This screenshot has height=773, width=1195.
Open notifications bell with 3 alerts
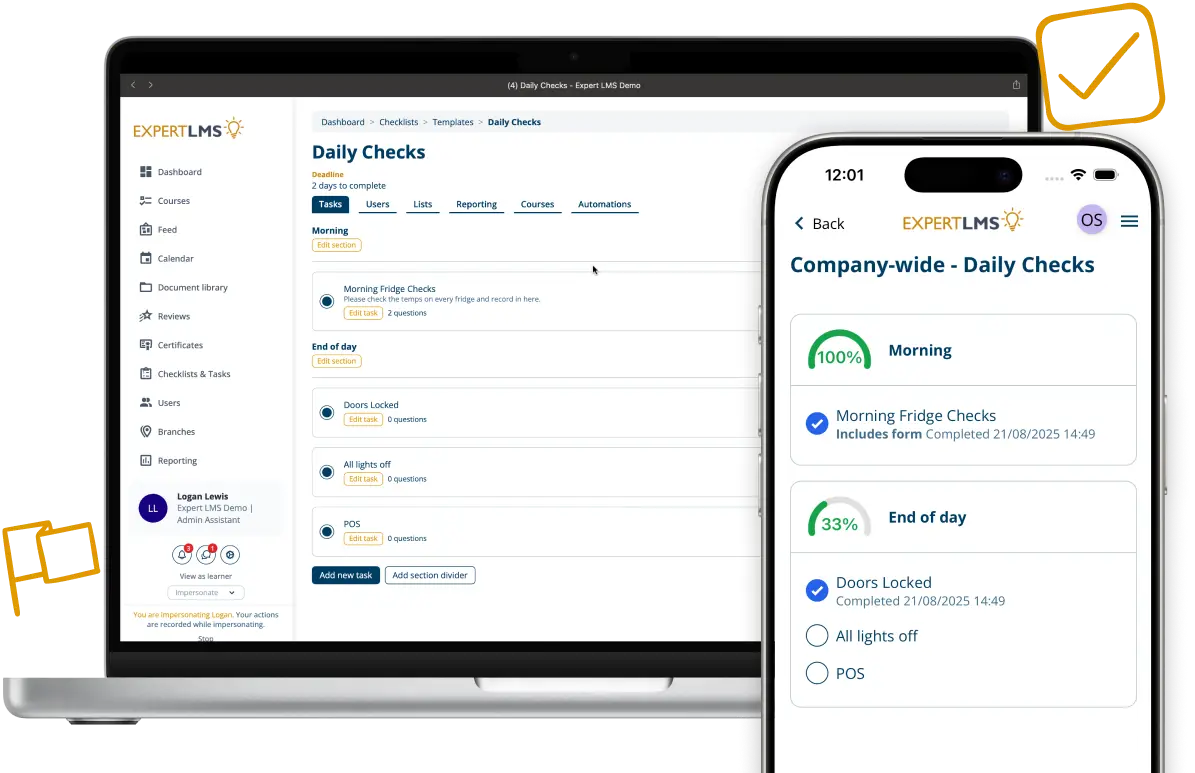[182, 554]
